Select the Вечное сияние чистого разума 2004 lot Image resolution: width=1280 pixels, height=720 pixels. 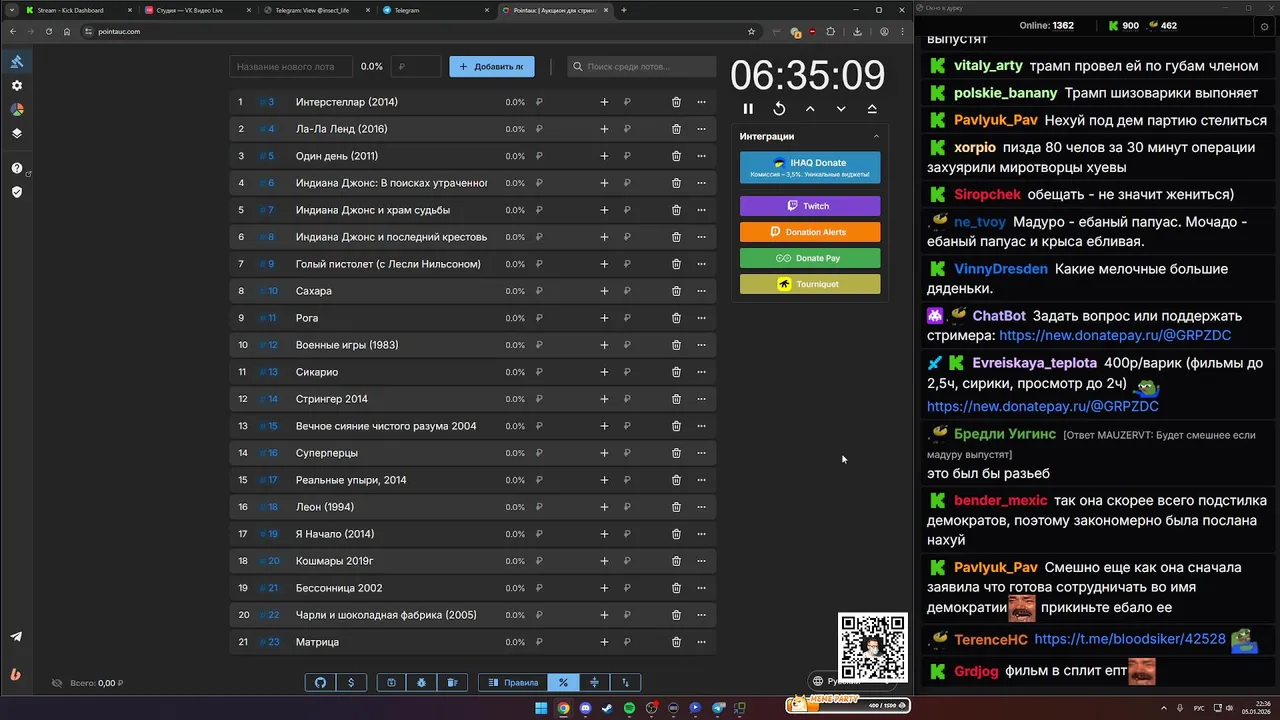point(386,426)
